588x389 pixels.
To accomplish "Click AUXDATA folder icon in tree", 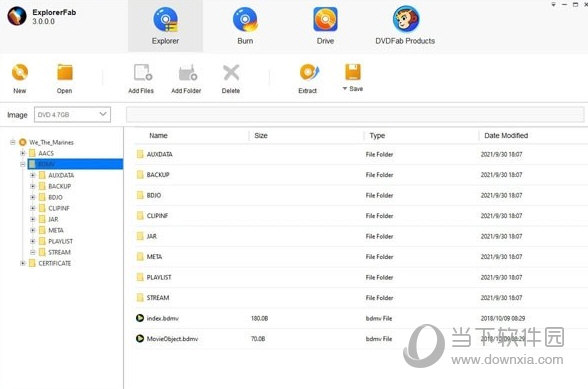I will pyautogui.click(x=42, y=175).
